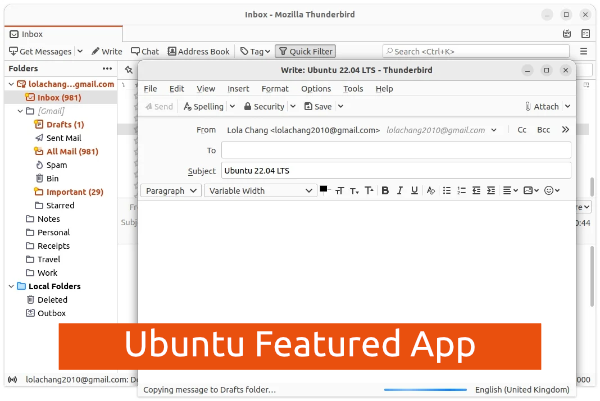This screenshot has height=401, width=600.
Task: Toggle italic formatting in compose window
Action: tap(400, 190)
